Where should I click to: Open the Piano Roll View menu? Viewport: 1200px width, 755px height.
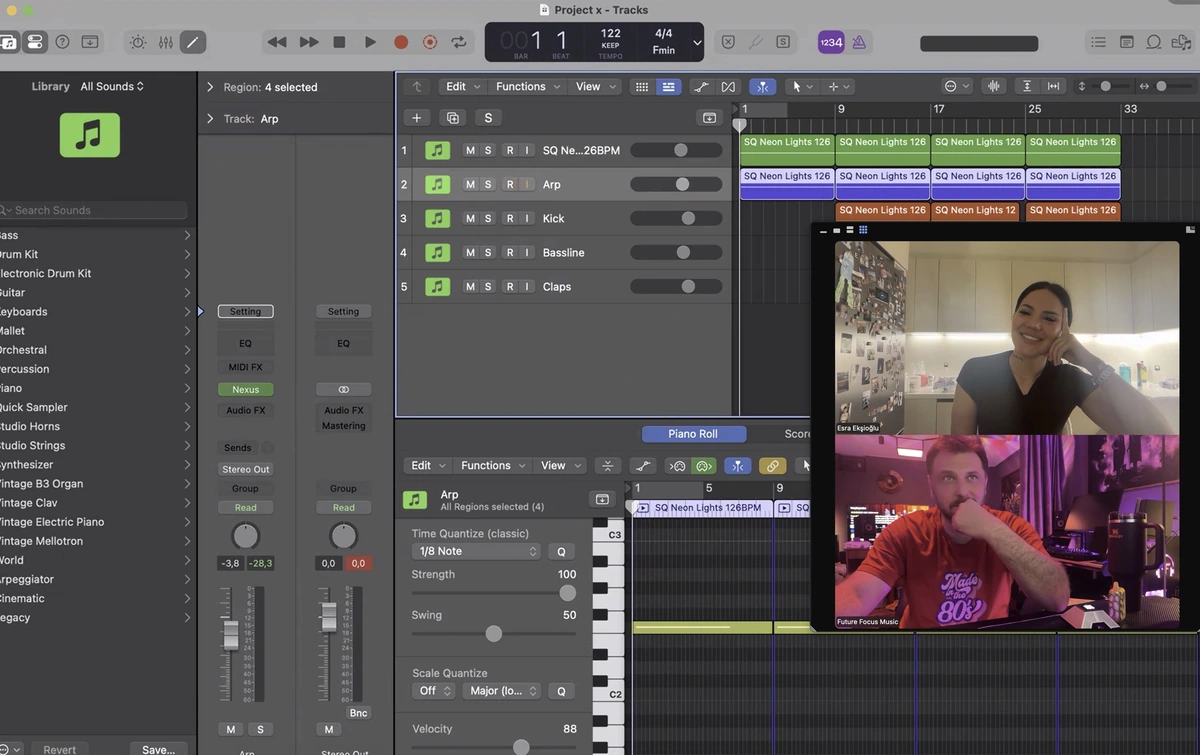coord(559,465)
